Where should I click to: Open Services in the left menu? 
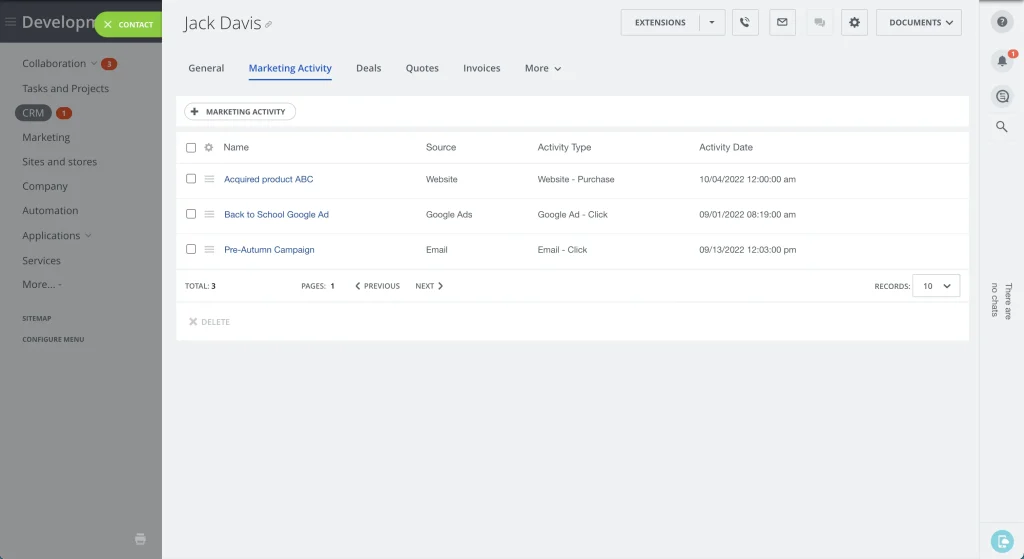[41, 260]
